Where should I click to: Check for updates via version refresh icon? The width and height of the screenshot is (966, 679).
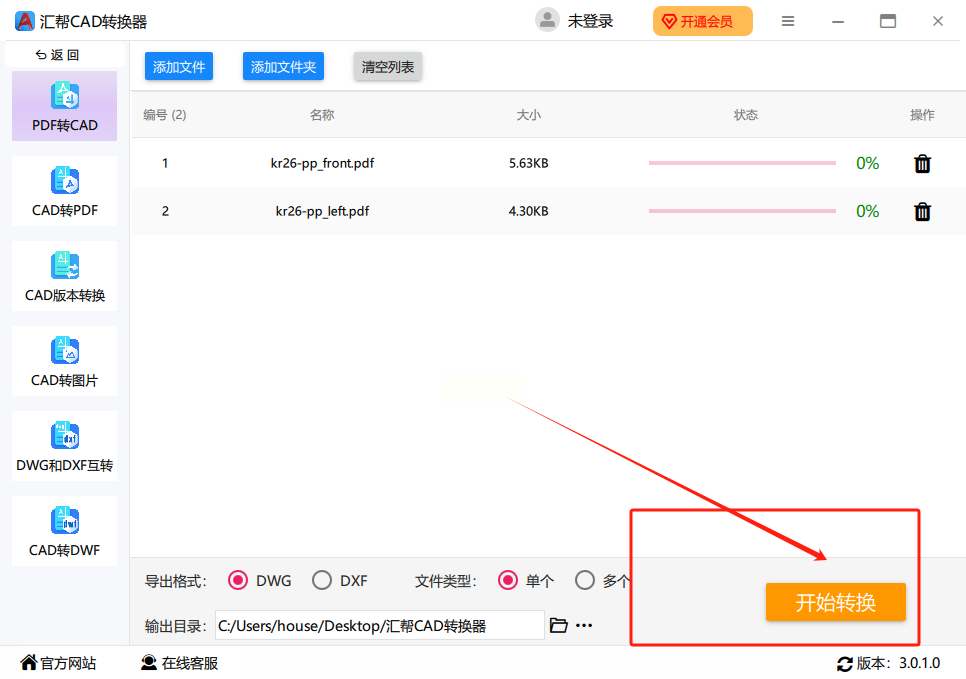pyautogui.click(x=845, y=664)
